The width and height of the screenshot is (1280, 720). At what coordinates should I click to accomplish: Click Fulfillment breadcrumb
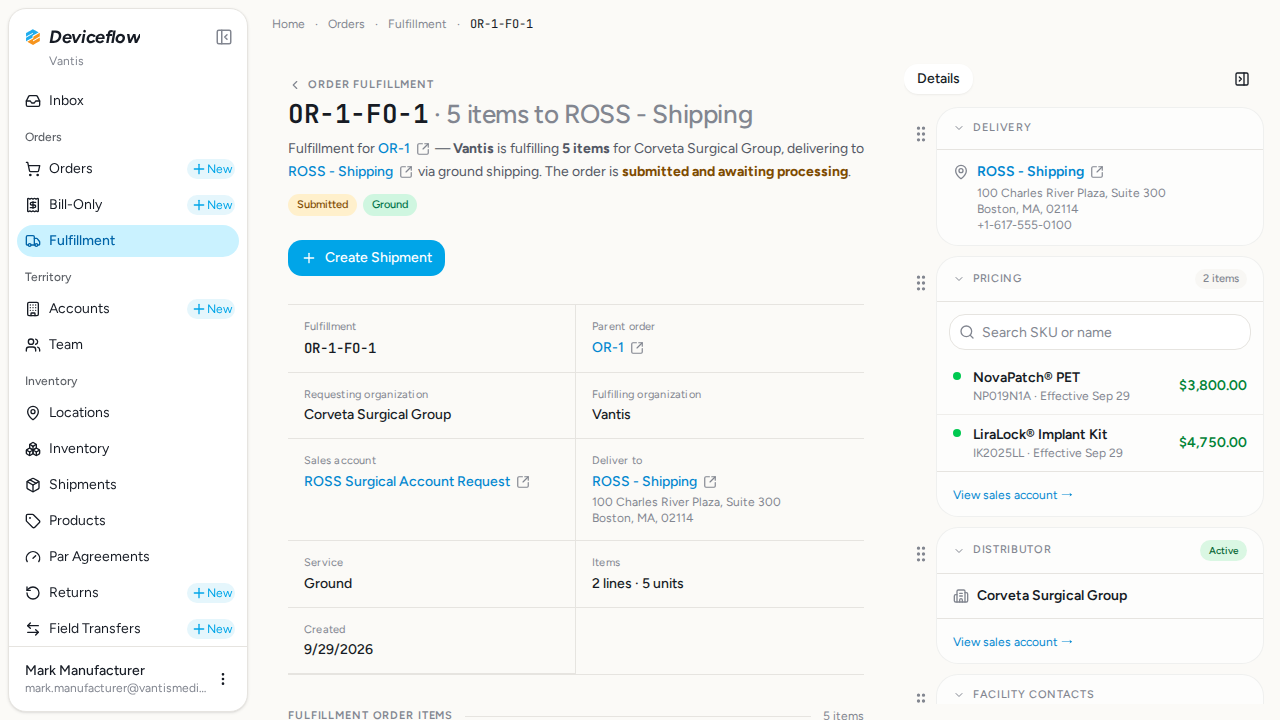(x=417, y=24)
